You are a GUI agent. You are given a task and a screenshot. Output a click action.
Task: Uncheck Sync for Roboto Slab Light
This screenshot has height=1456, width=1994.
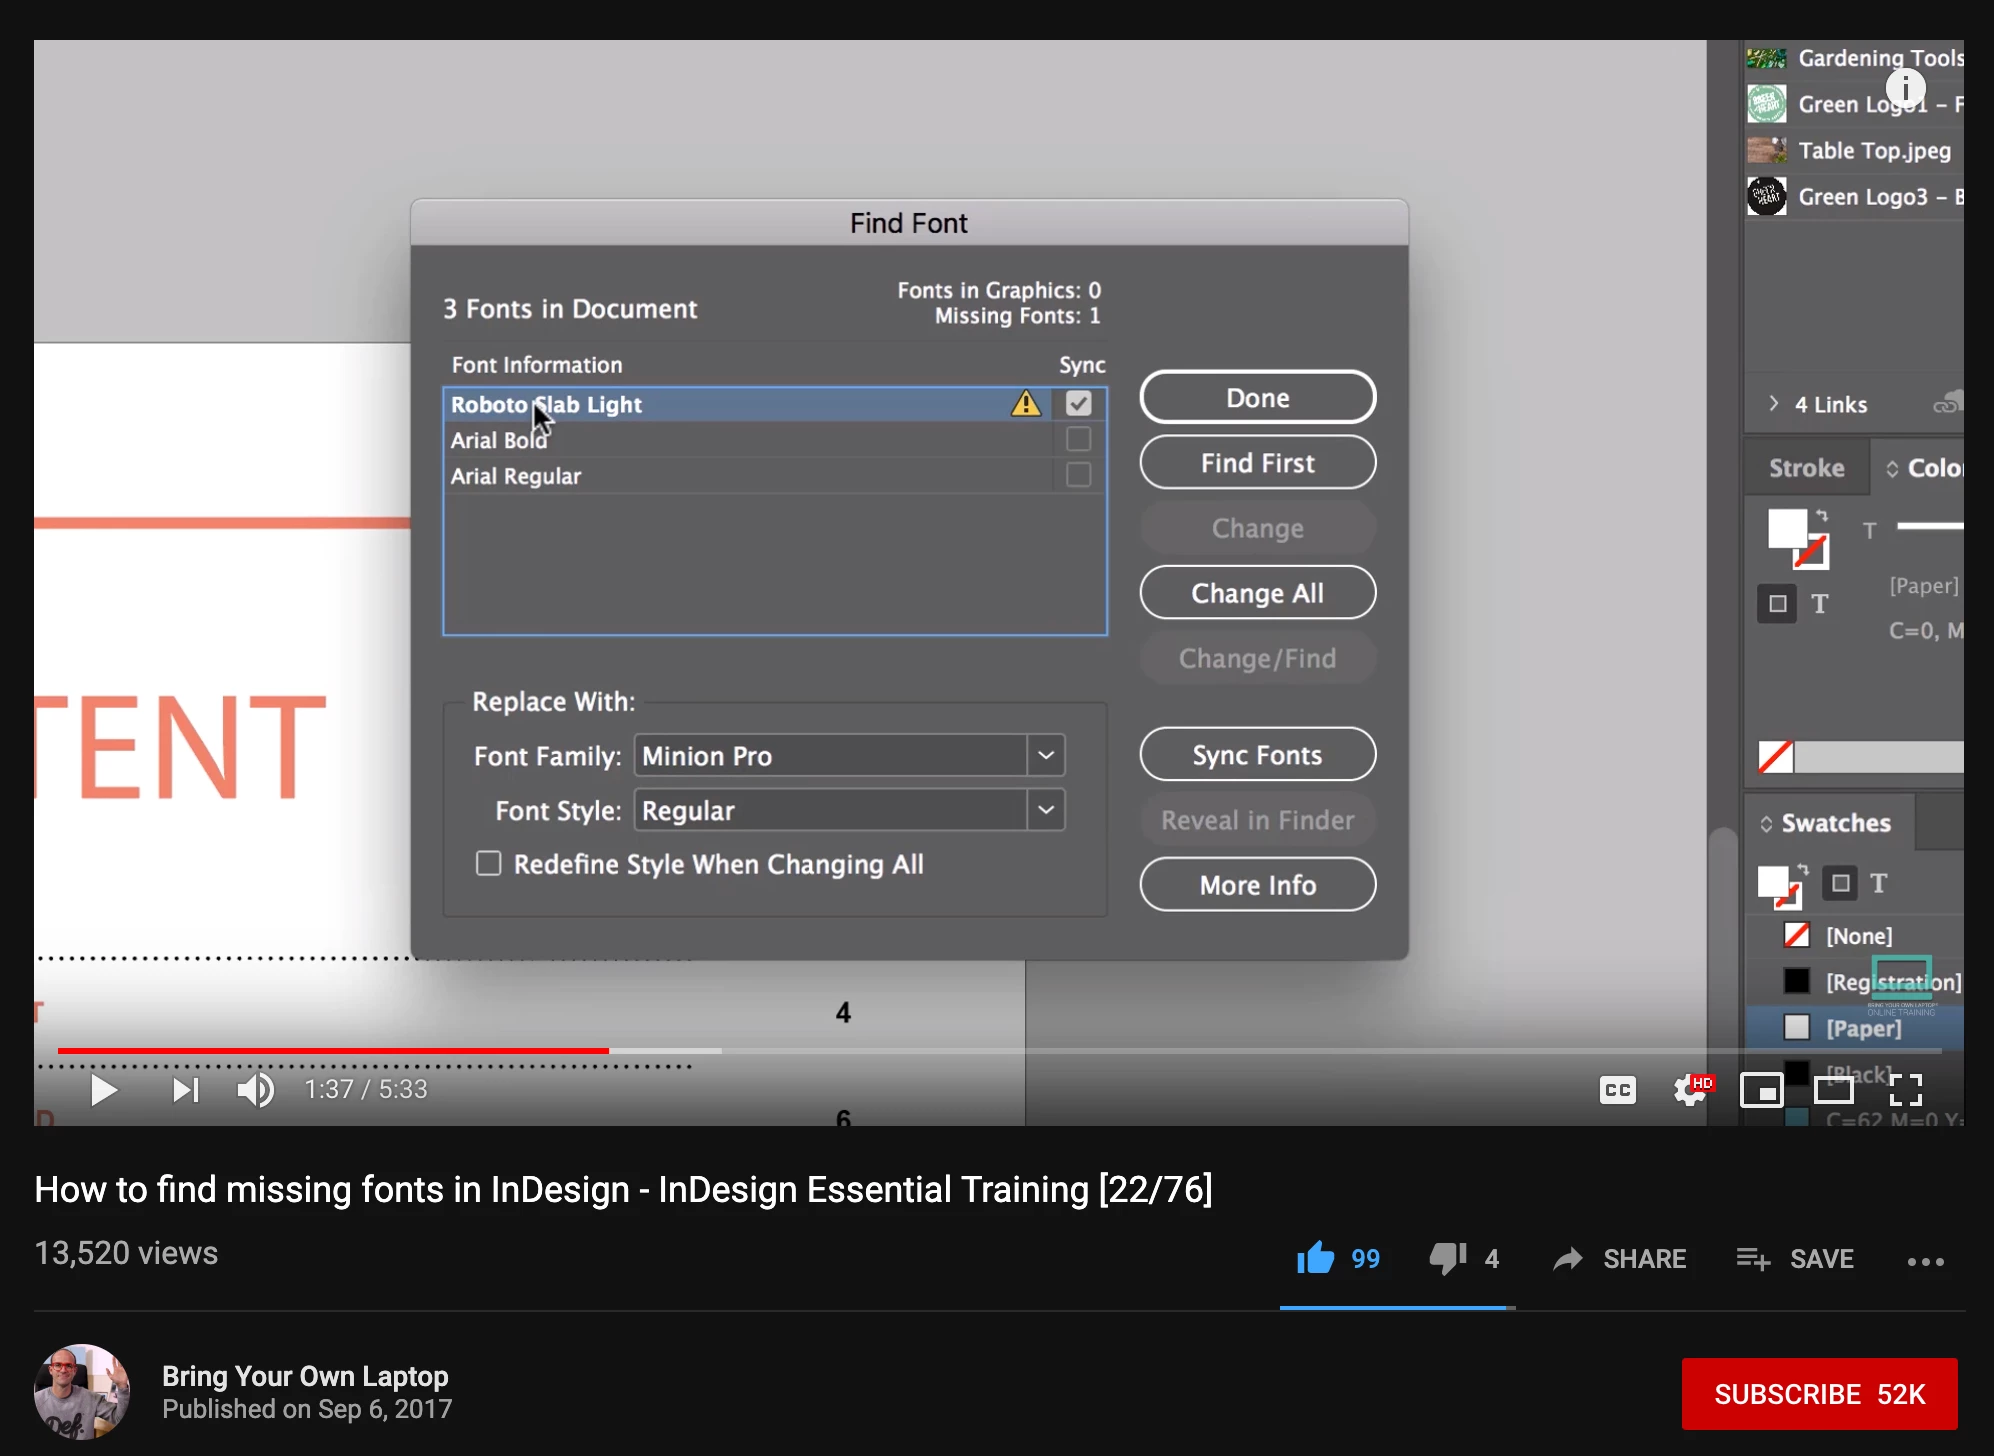tap(1078, 404)
